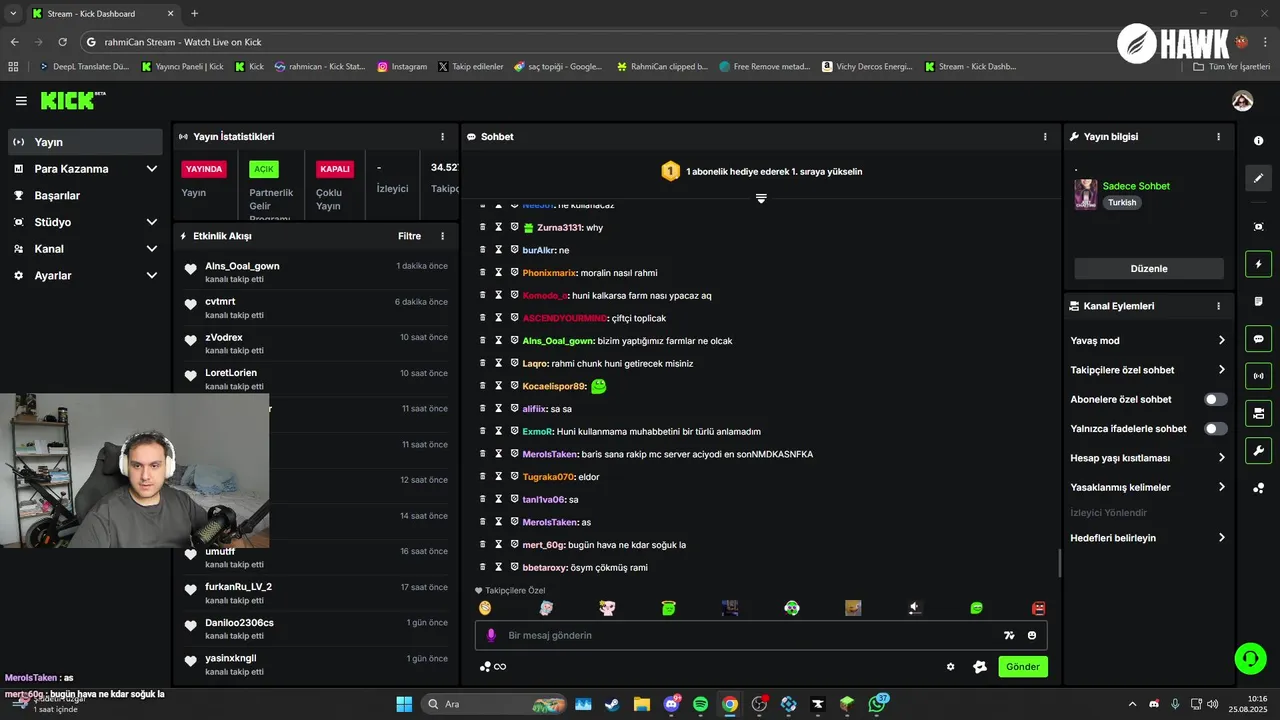
Task: Select Başarılar in the left sidebar
Action: pos(85,196)
